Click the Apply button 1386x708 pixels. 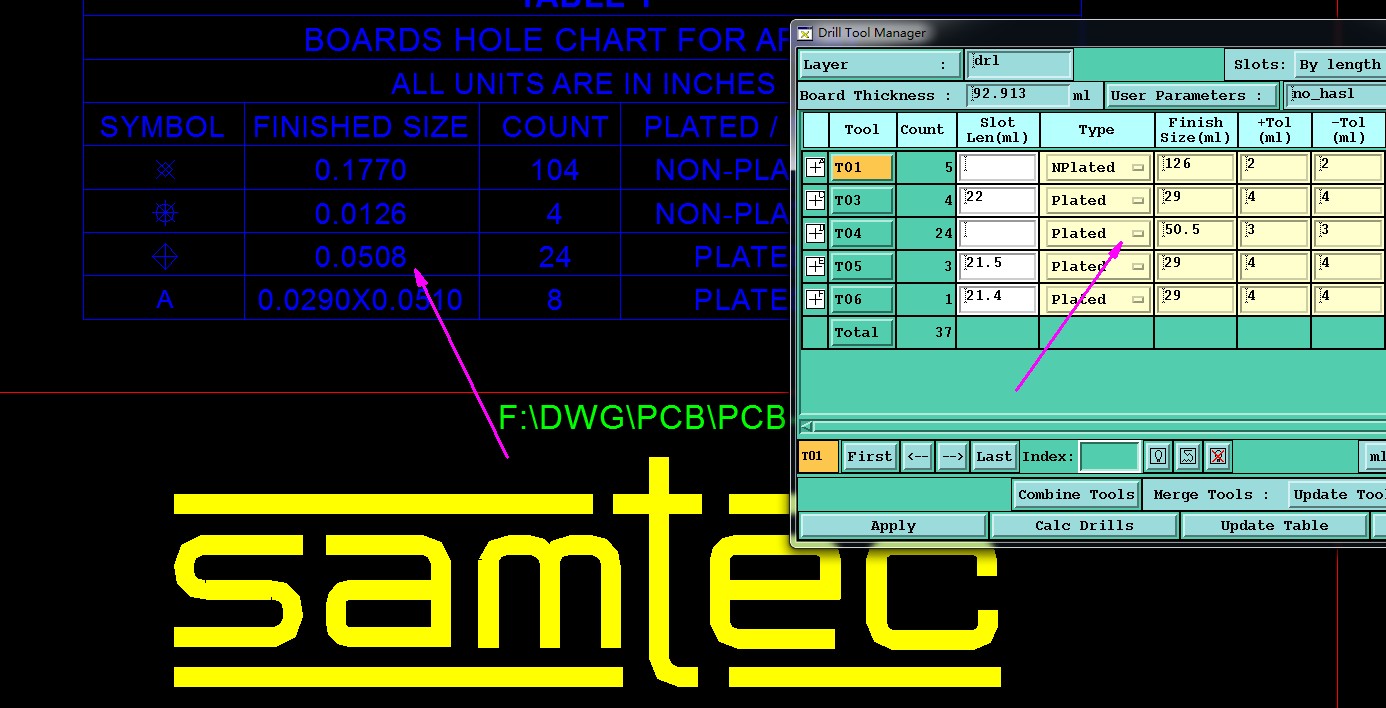tap(893, 525)
